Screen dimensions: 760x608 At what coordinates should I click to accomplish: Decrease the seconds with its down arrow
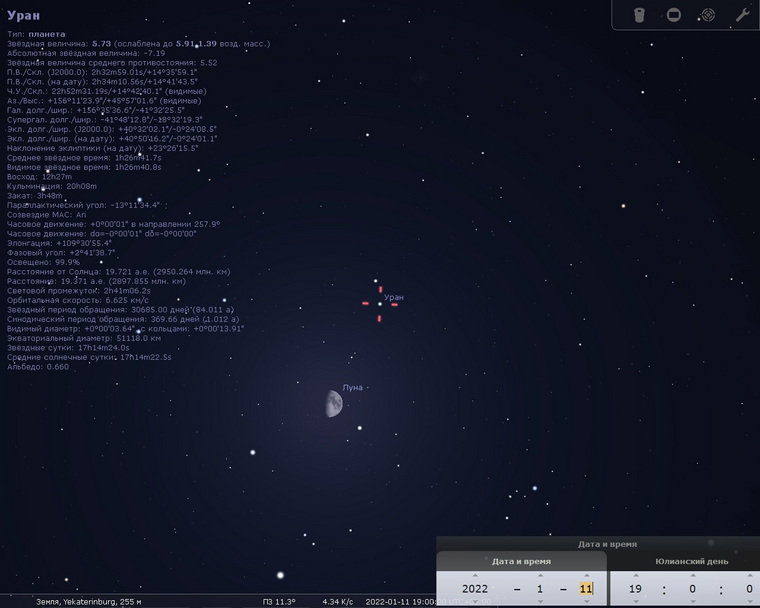click(750, 602)
